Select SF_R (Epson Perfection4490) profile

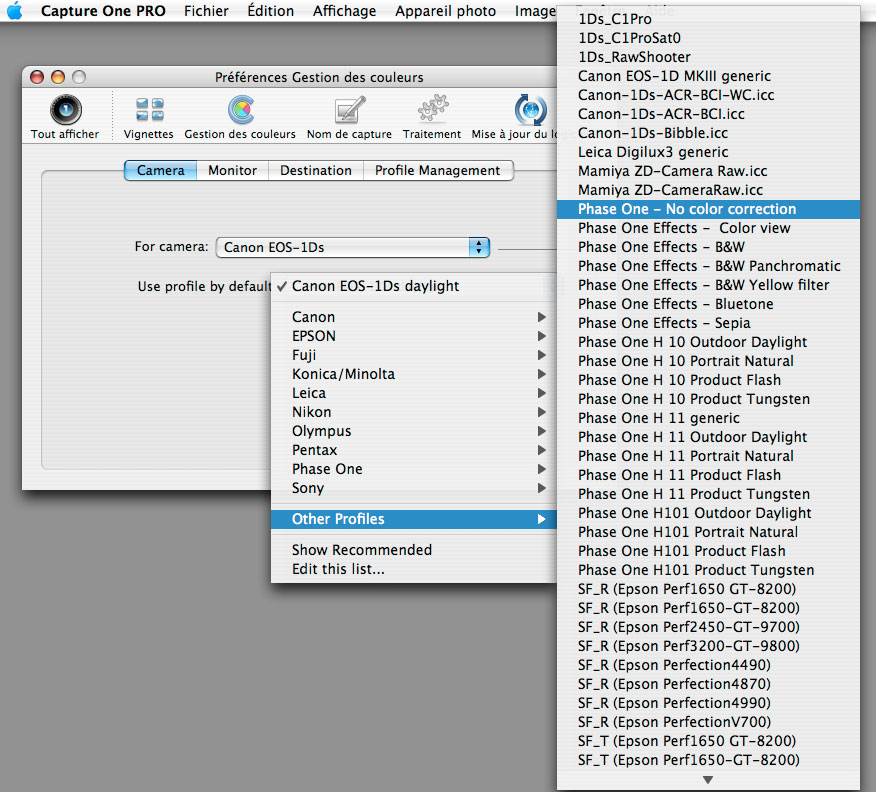point(708,665)
